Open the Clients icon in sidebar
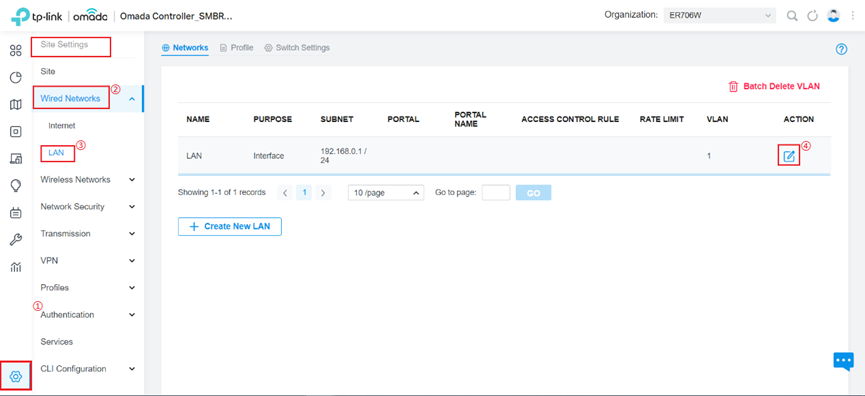 [x=16, y=159]
